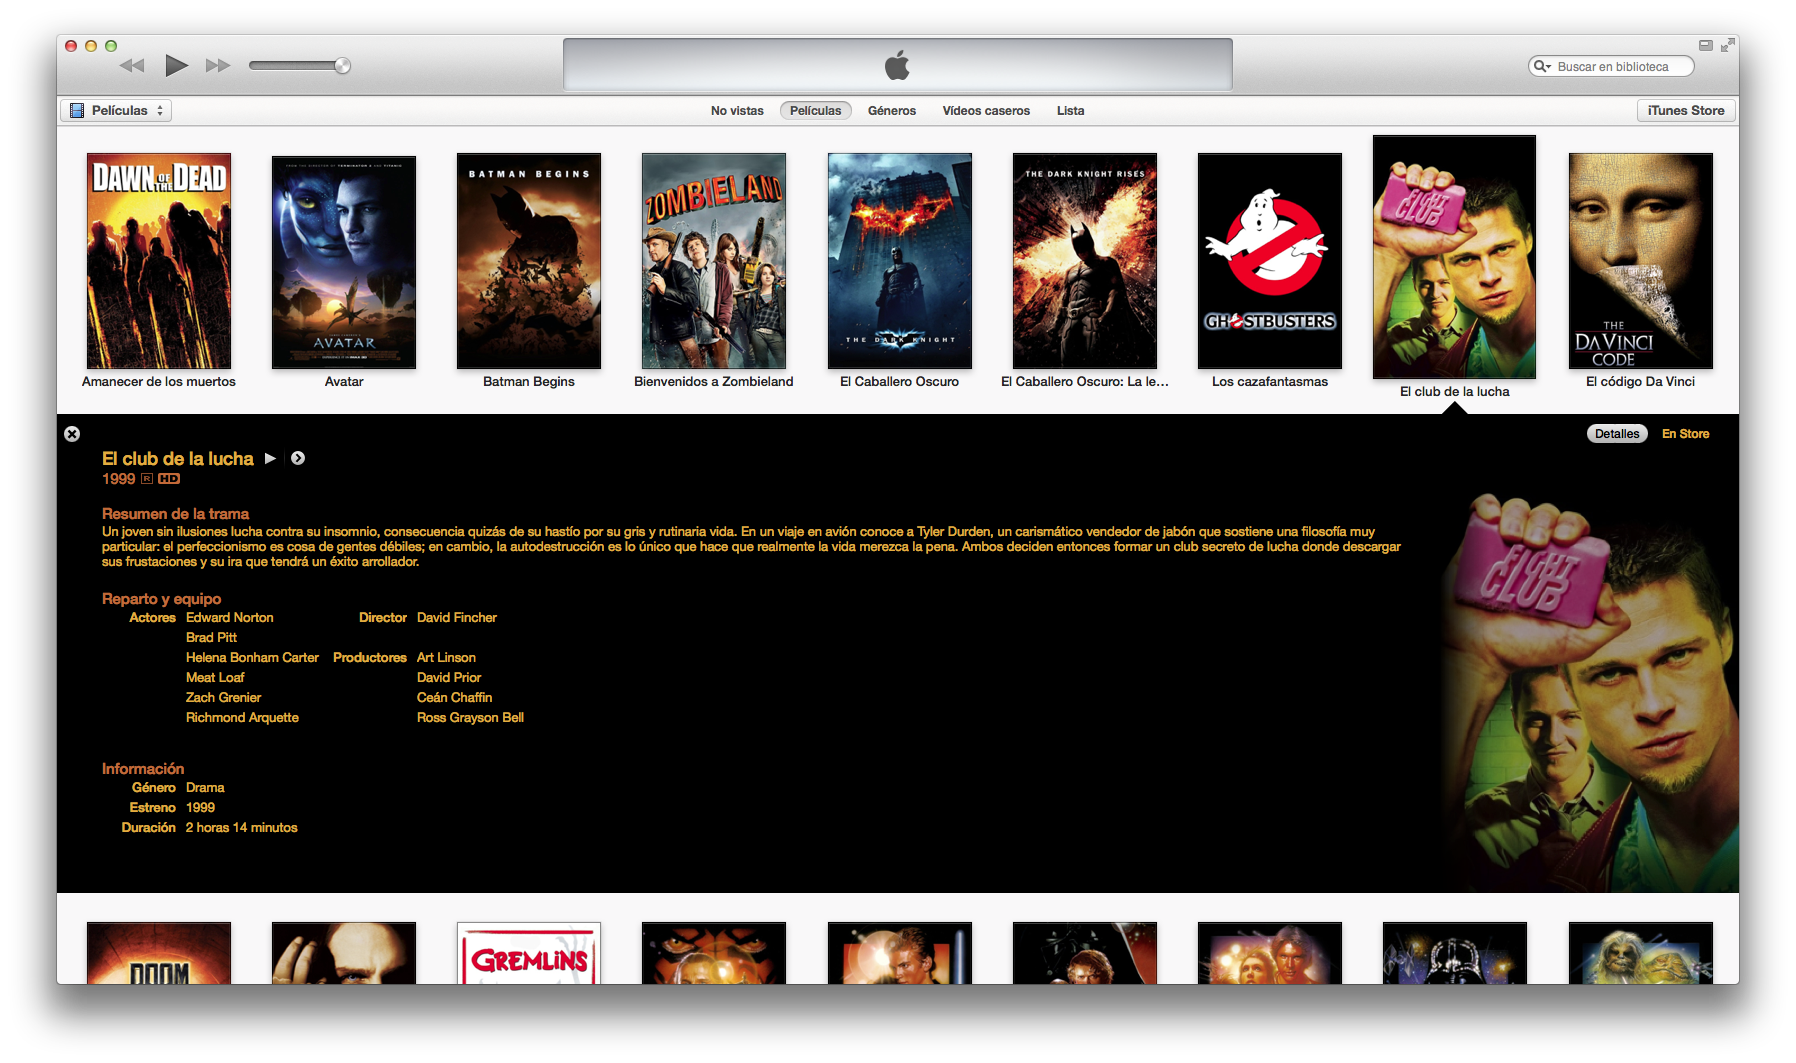Close the movie details panel
This screenshot has width=1796, height=1063.
[72, 434]
